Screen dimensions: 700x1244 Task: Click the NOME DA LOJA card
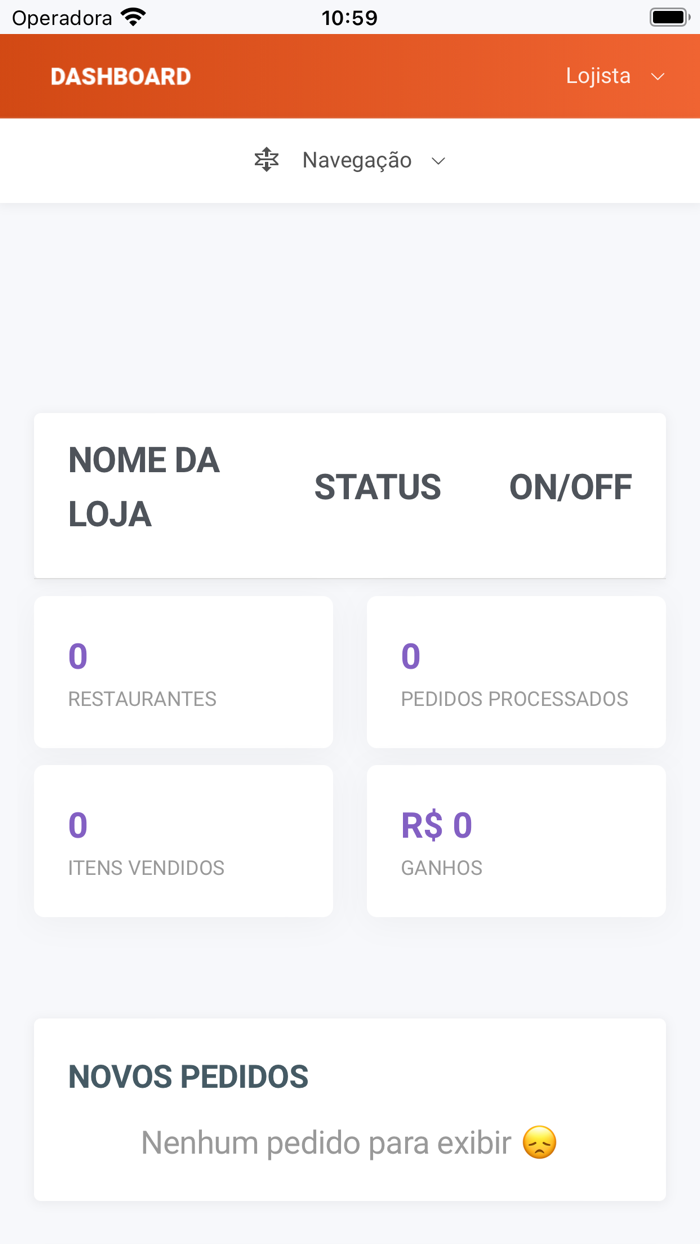(143, 487)
